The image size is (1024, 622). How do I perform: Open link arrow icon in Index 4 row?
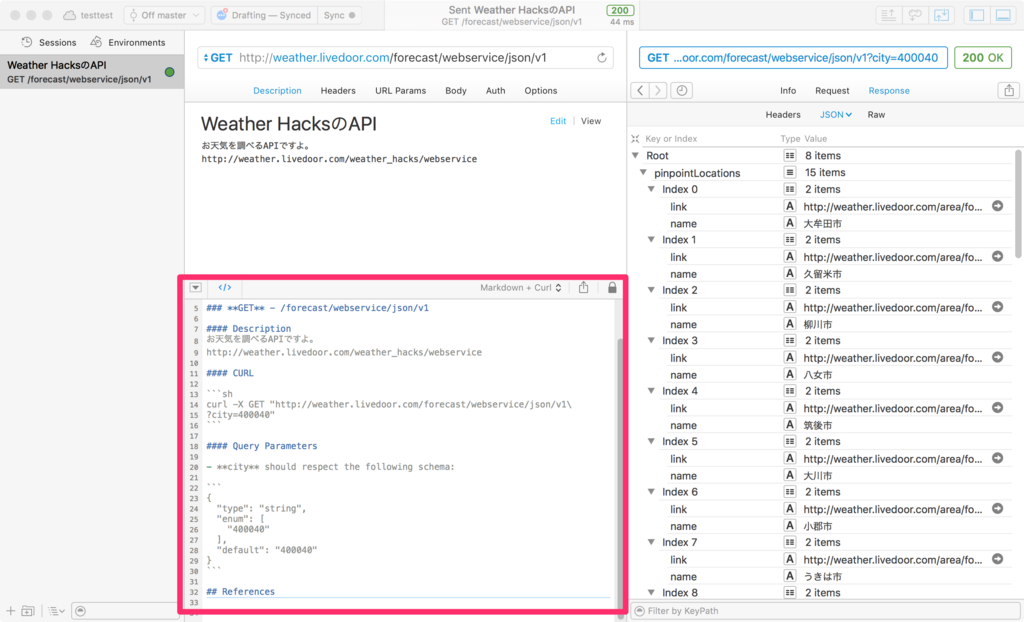997,408
